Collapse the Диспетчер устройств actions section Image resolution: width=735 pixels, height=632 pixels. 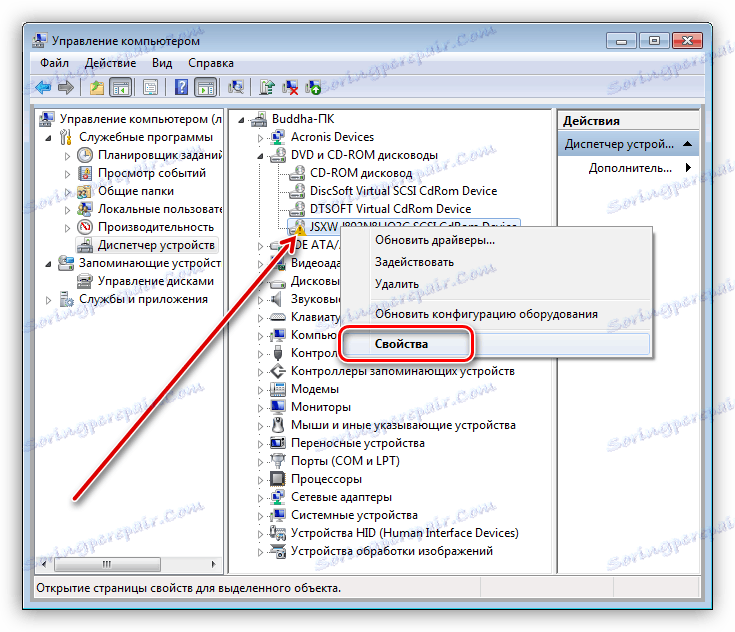[x=687, y=143]
